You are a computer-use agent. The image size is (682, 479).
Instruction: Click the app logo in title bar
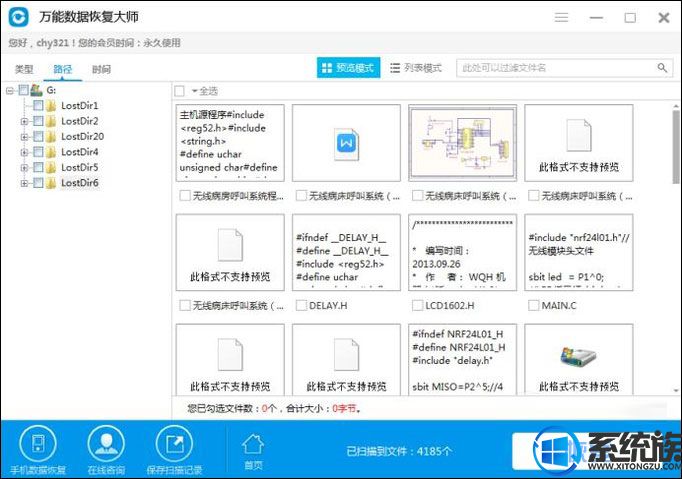(x=18, y=17)
